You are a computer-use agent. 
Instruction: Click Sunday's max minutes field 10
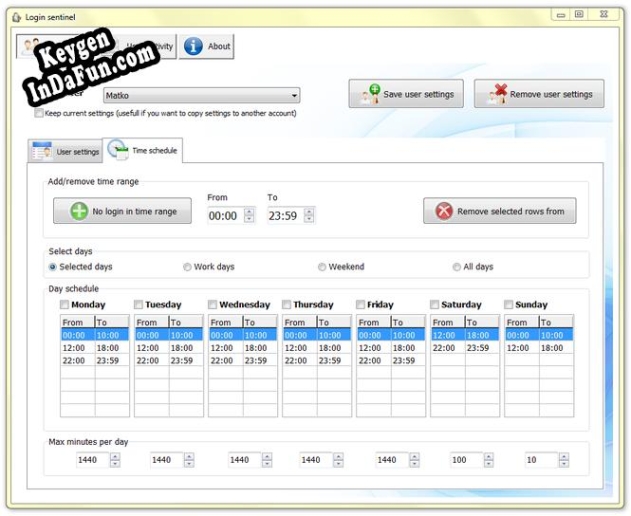542,460
